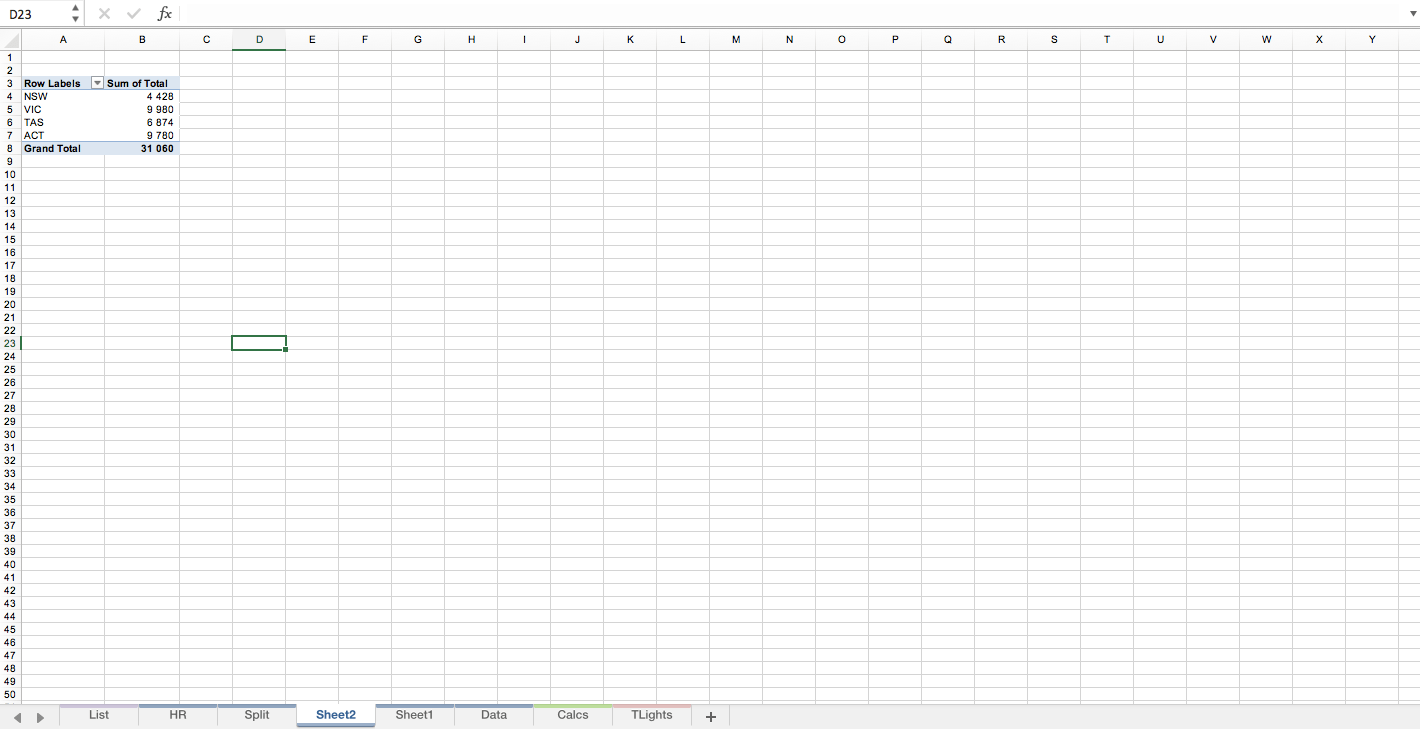Go to previous sheet using left arrow
This screenshot has height=729, width=1420.
[x=18, y=717]
